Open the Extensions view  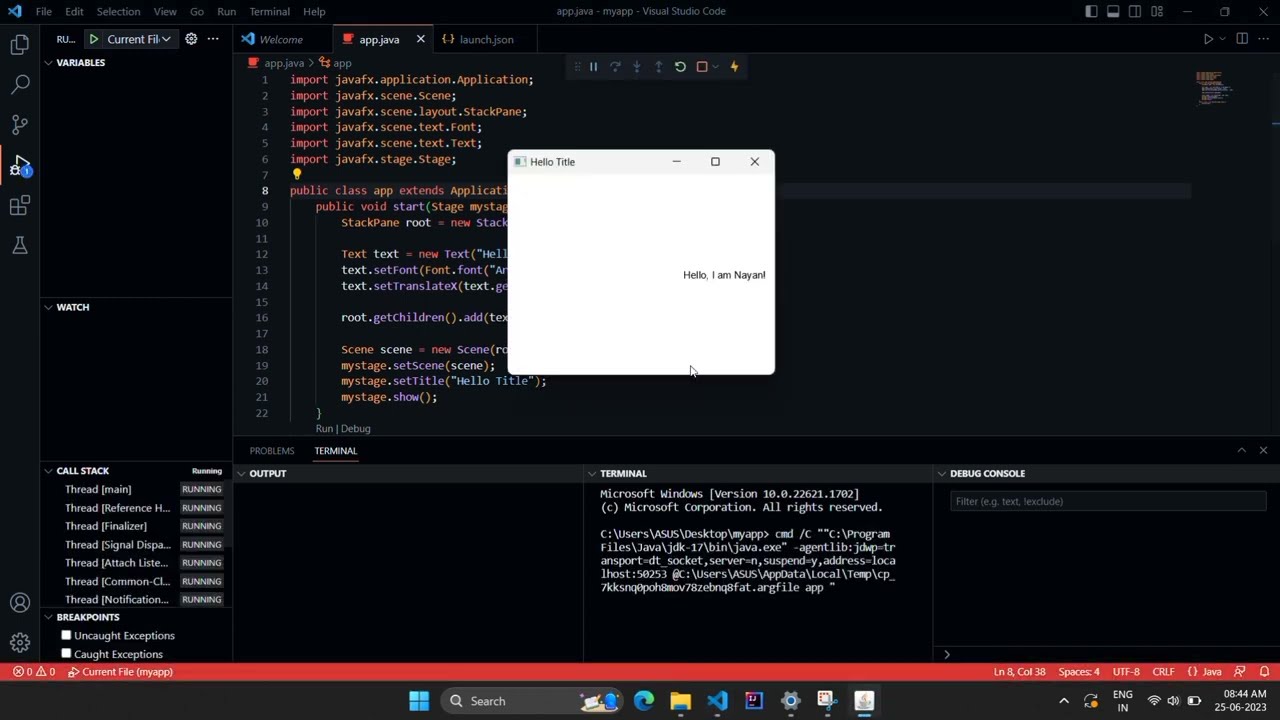[20, 205]
